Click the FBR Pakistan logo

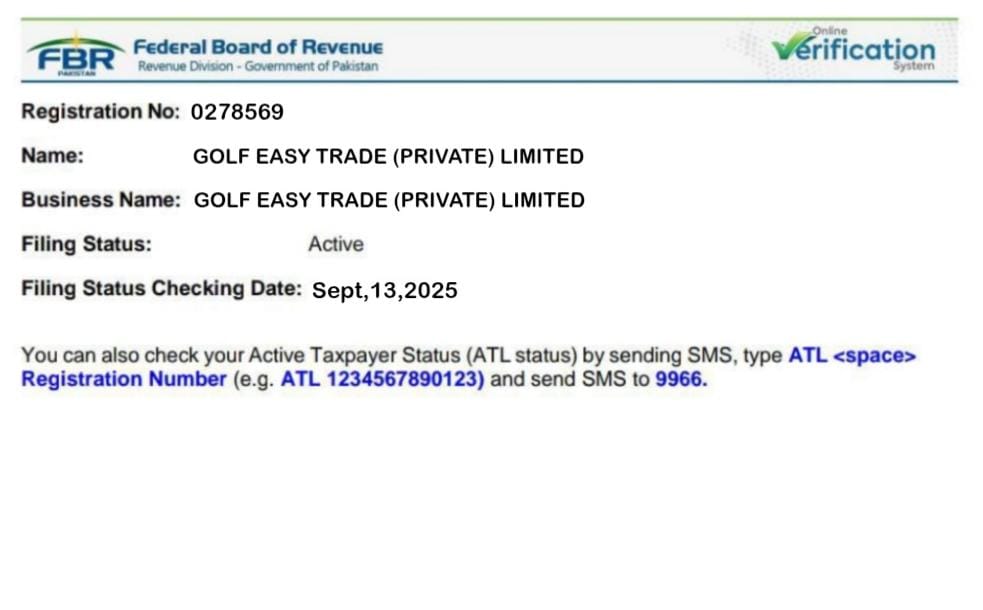(x=73, y=54)
